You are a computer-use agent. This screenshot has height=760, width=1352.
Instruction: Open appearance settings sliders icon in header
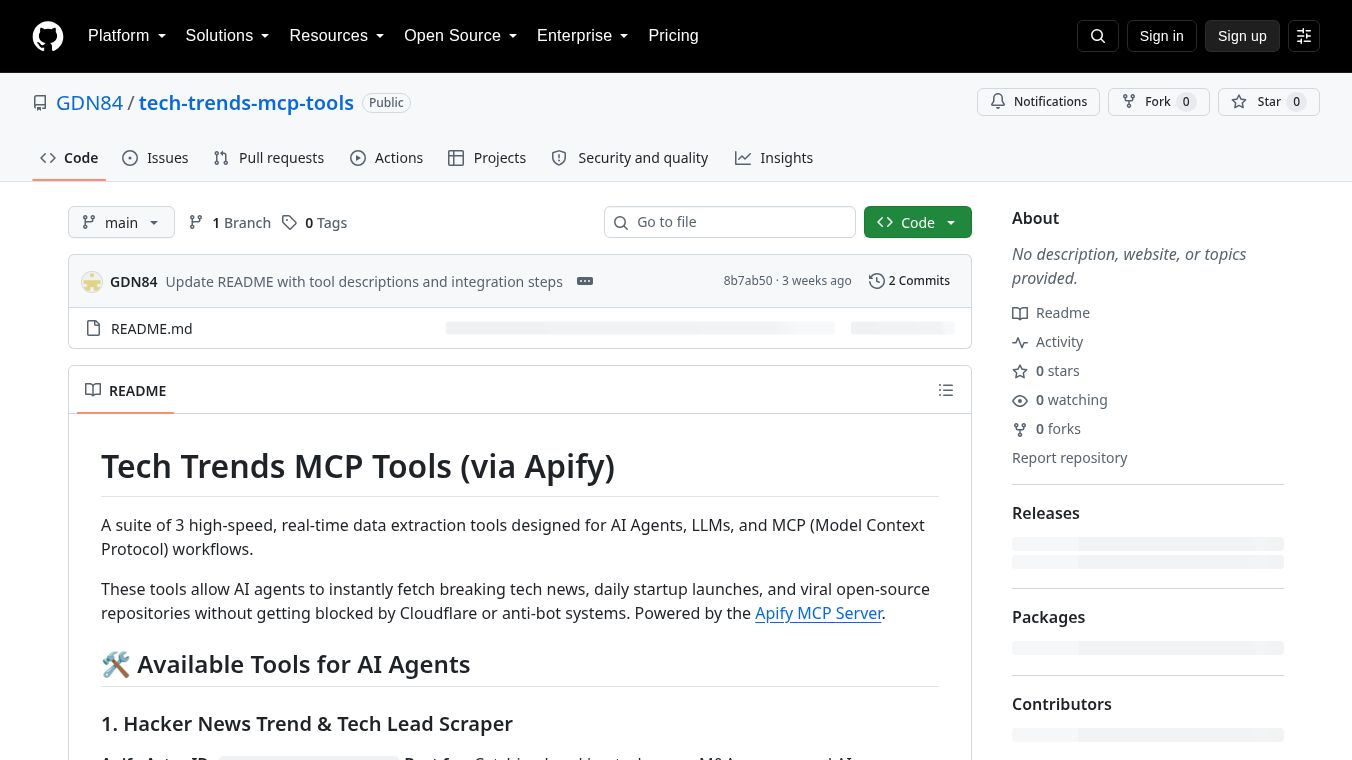point(1304,36)
